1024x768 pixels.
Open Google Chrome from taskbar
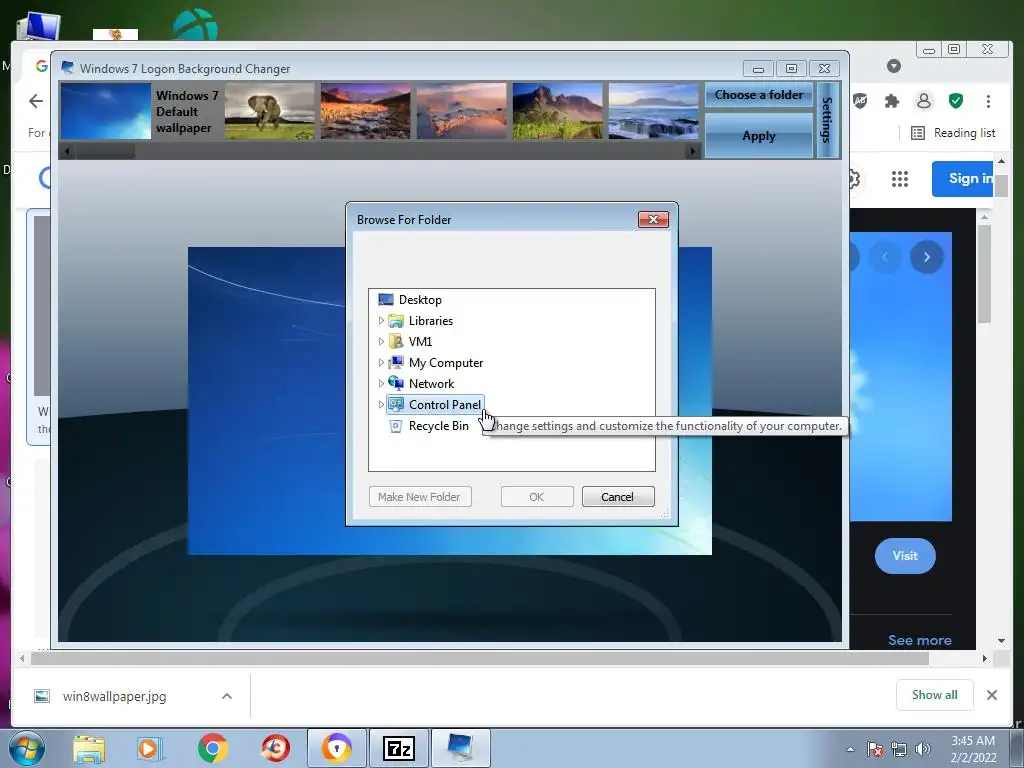(x=212, y=749)
